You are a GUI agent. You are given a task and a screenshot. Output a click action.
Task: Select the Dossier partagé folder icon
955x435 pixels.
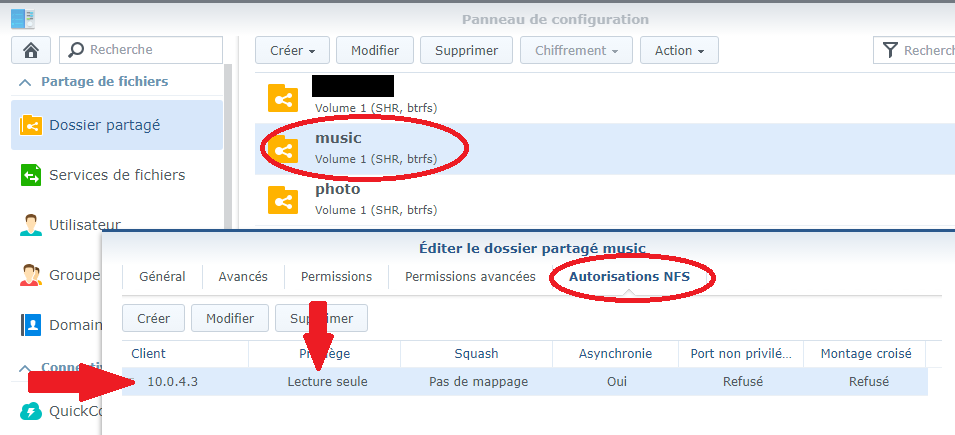click(x=31, y=125)
